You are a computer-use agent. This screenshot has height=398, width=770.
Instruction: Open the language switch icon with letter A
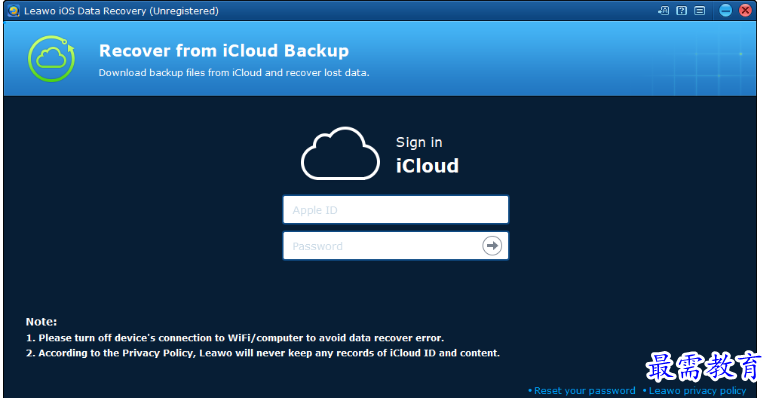[663, 10]
